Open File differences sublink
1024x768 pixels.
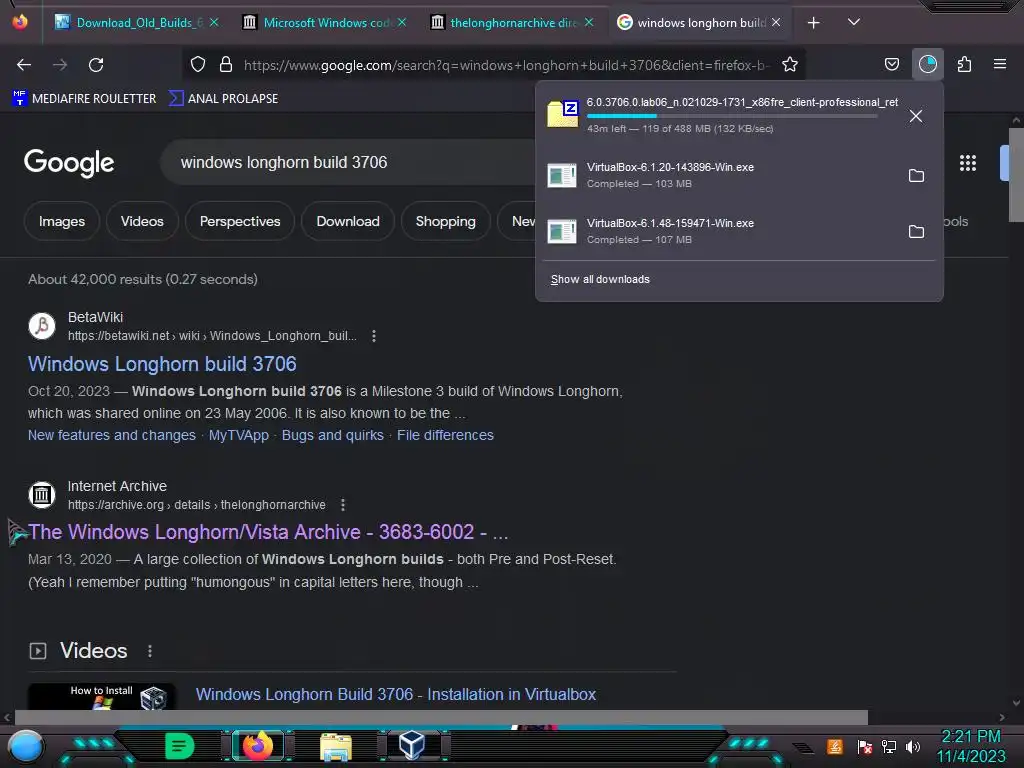pyautogui.click(x=445, y=436)
